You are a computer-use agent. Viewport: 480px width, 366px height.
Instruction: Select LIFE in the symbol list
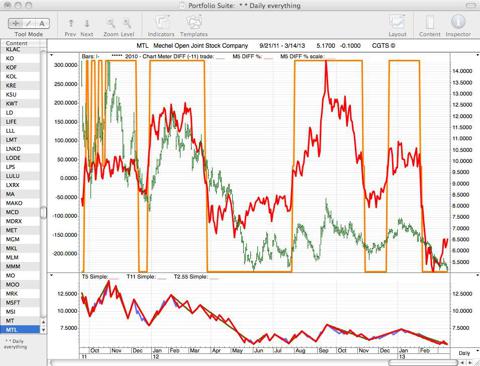click(21, 122)
